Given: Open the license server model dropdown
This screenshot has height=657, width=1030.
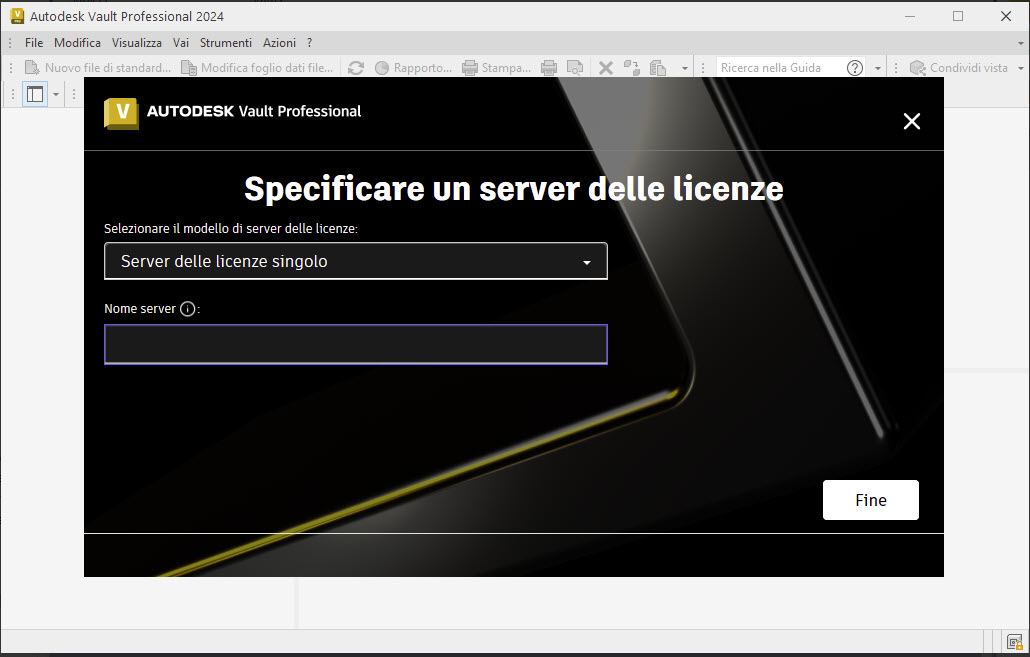Looking at the screenshot, I should (355, 261).
